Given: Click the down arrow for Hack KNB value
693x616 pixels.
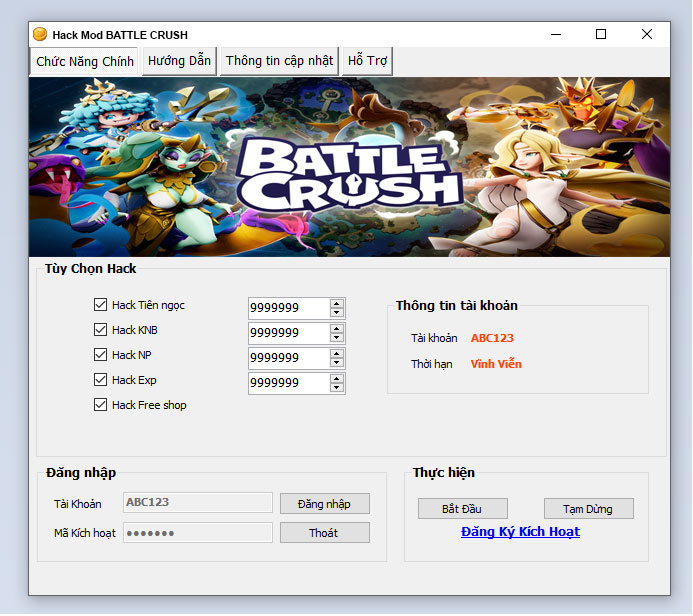Looking at the screenshot, I should click(x=337, y=338).
